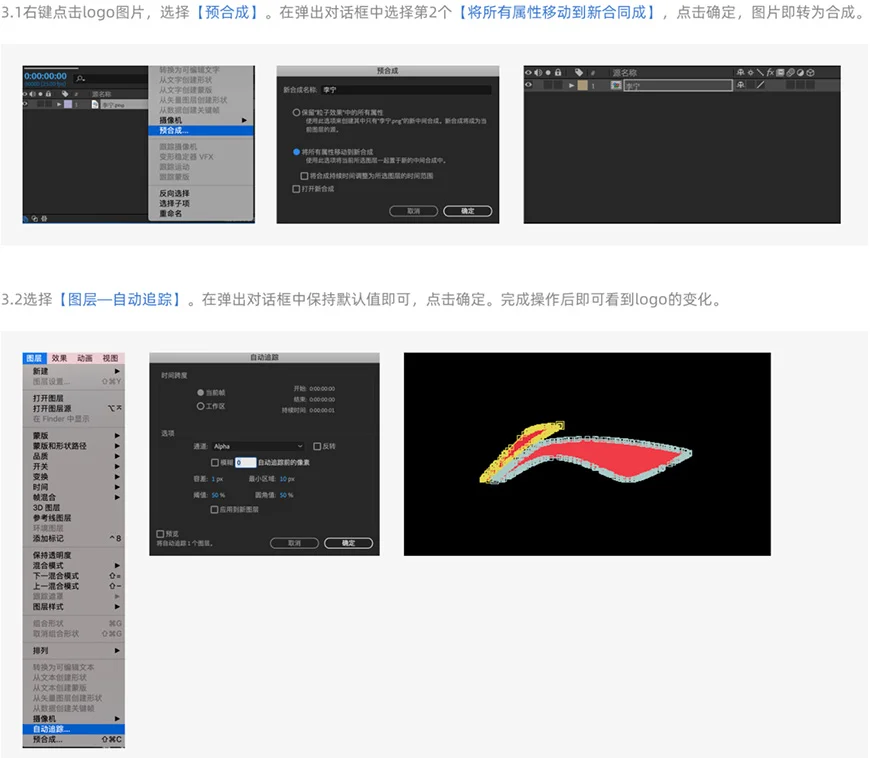Click the lock column icon in right timeline

click(x=558, y=73)
